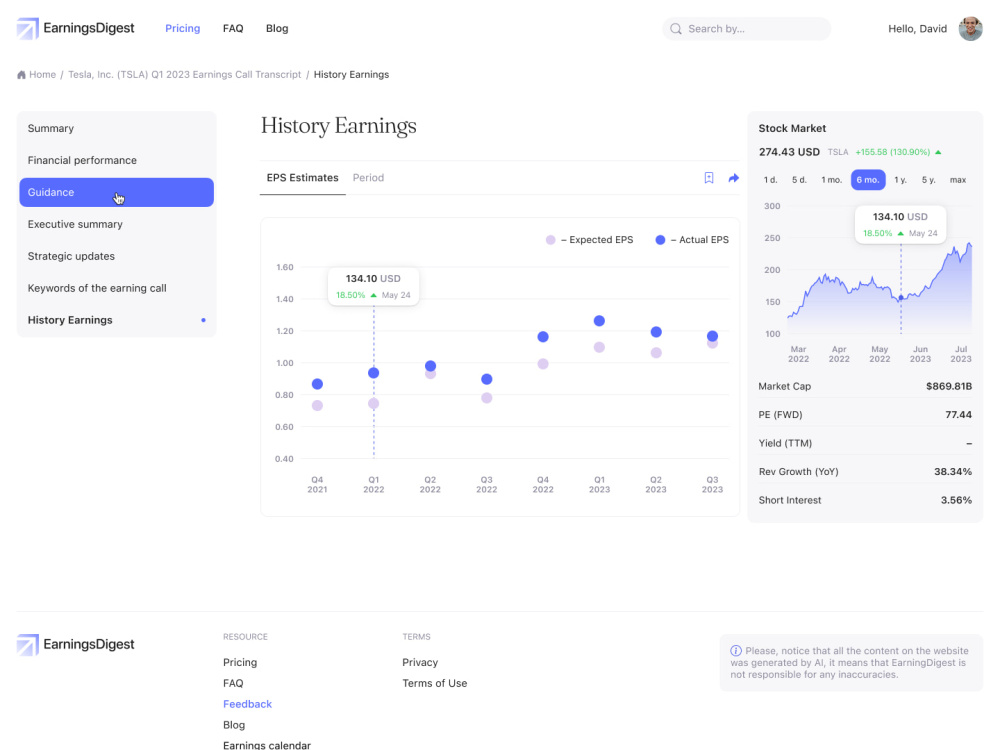The height and width of the screenshot is (750, 1000).
Task: Click the Rev Growth value 38.34%
Action: pyautogui.click(x=953, y=471)
